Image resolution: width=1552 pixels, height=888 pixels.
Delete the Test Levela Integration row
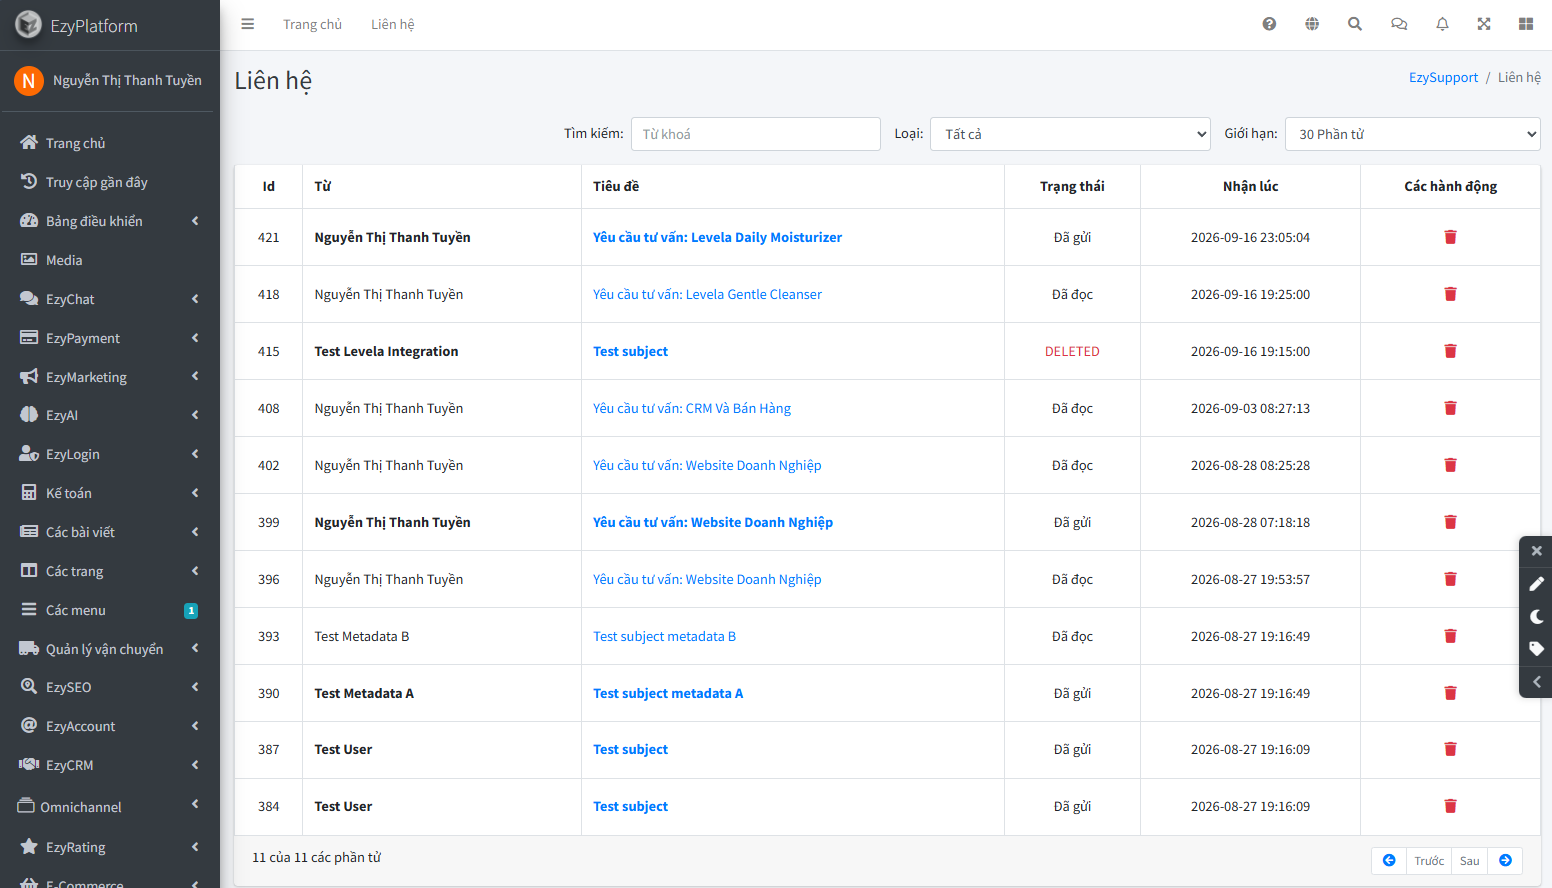coord(1450,351)
